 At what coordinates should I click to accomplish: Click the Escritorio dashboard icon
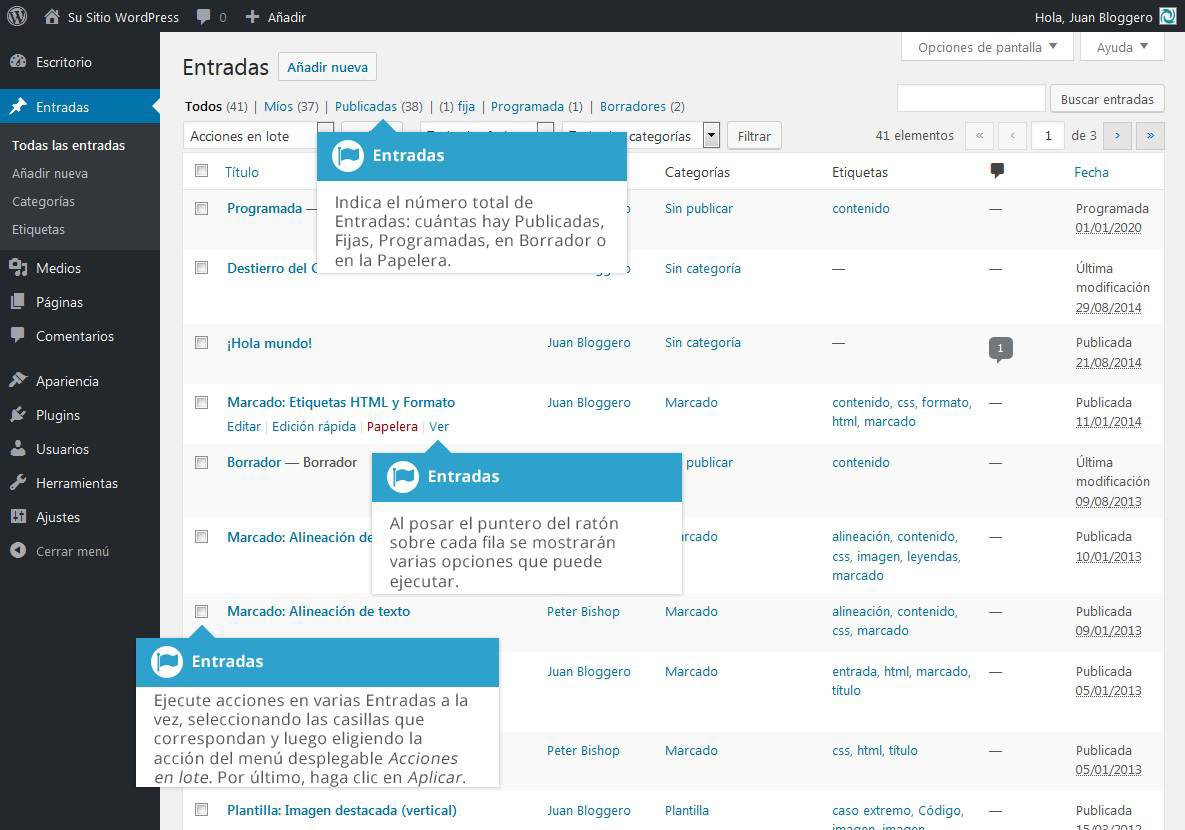point(18,62)
